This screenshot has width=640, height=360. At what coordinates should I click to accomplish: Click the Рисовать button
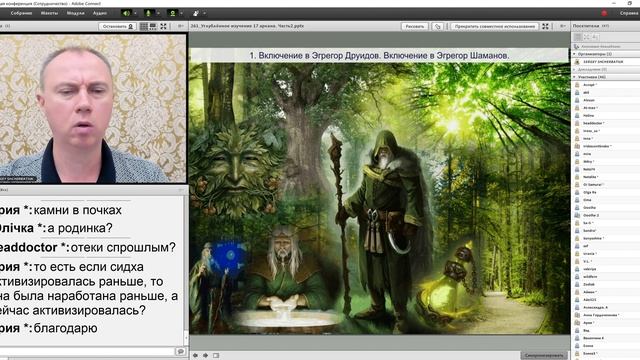[415, 26]
